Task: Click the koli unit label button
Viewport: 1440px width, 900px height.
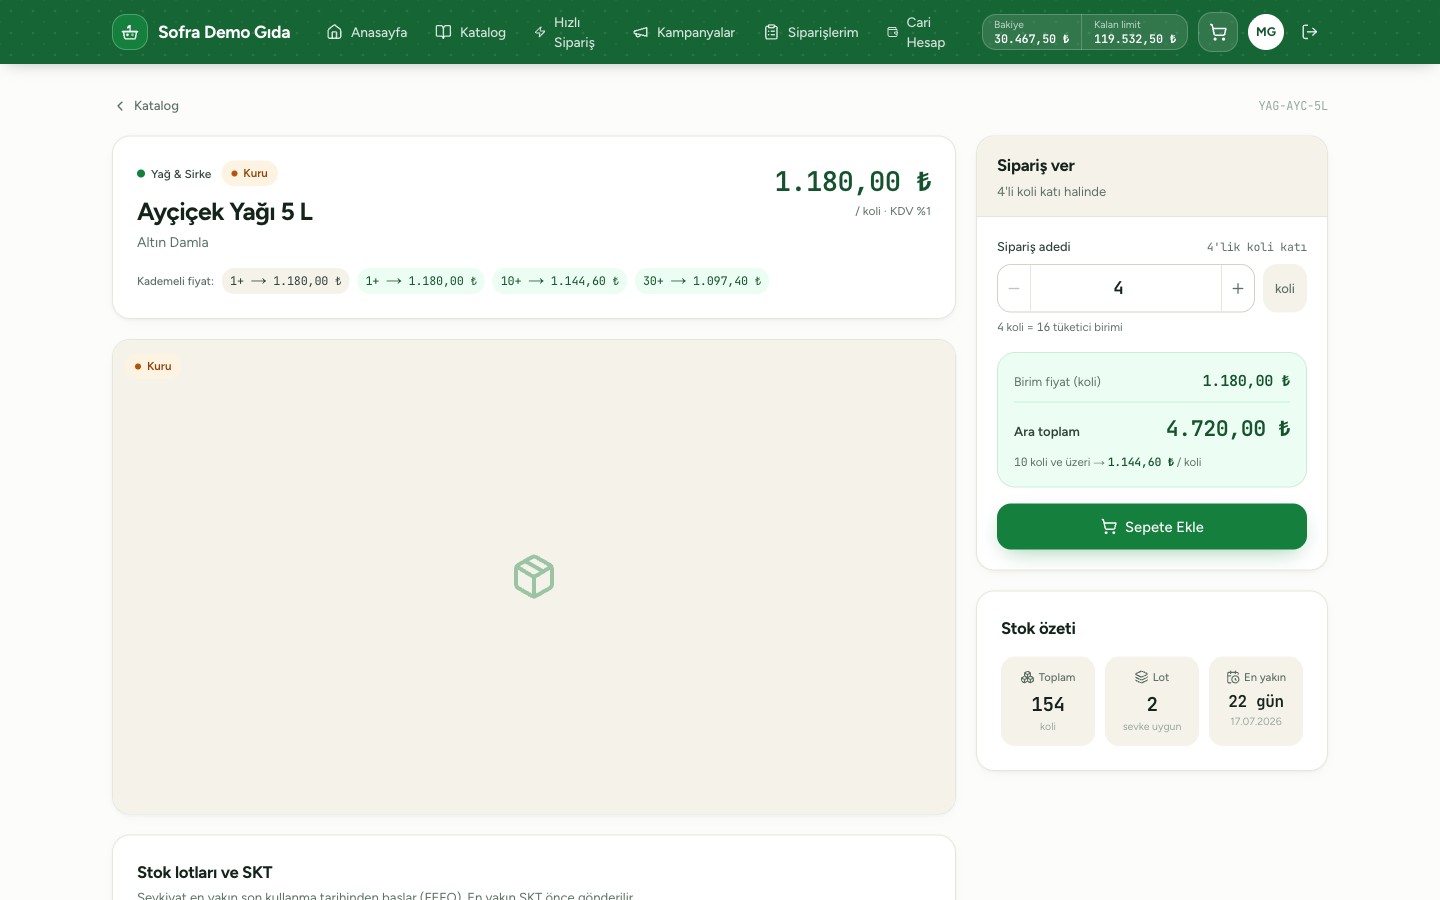Action: coord(1285,288)
